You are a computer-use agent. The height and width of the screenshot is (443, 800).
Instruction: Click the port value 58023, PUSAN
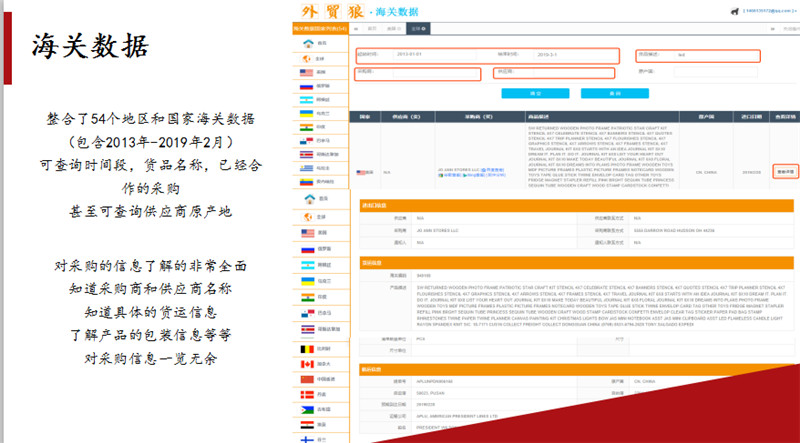[430, 393]
